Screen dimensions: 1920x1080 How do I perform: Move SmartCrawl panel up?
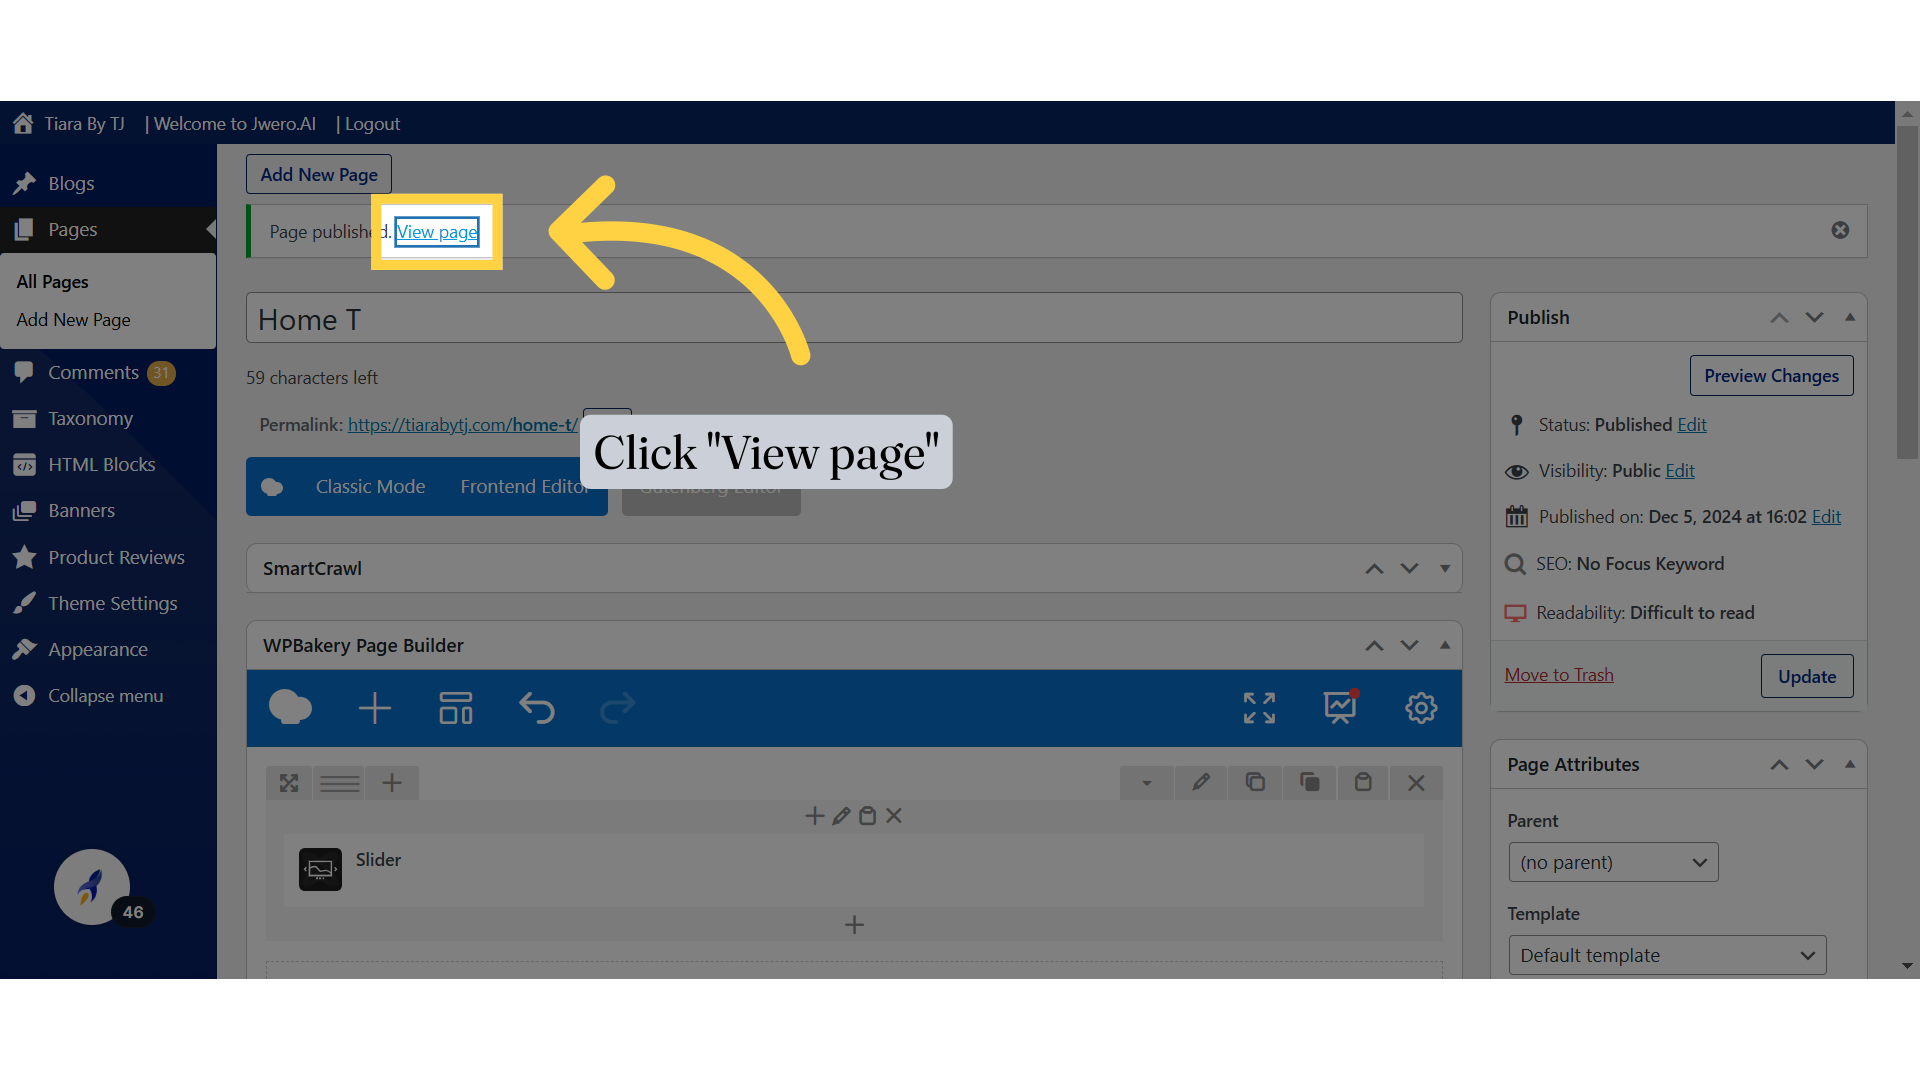[x=1375, y=568]
